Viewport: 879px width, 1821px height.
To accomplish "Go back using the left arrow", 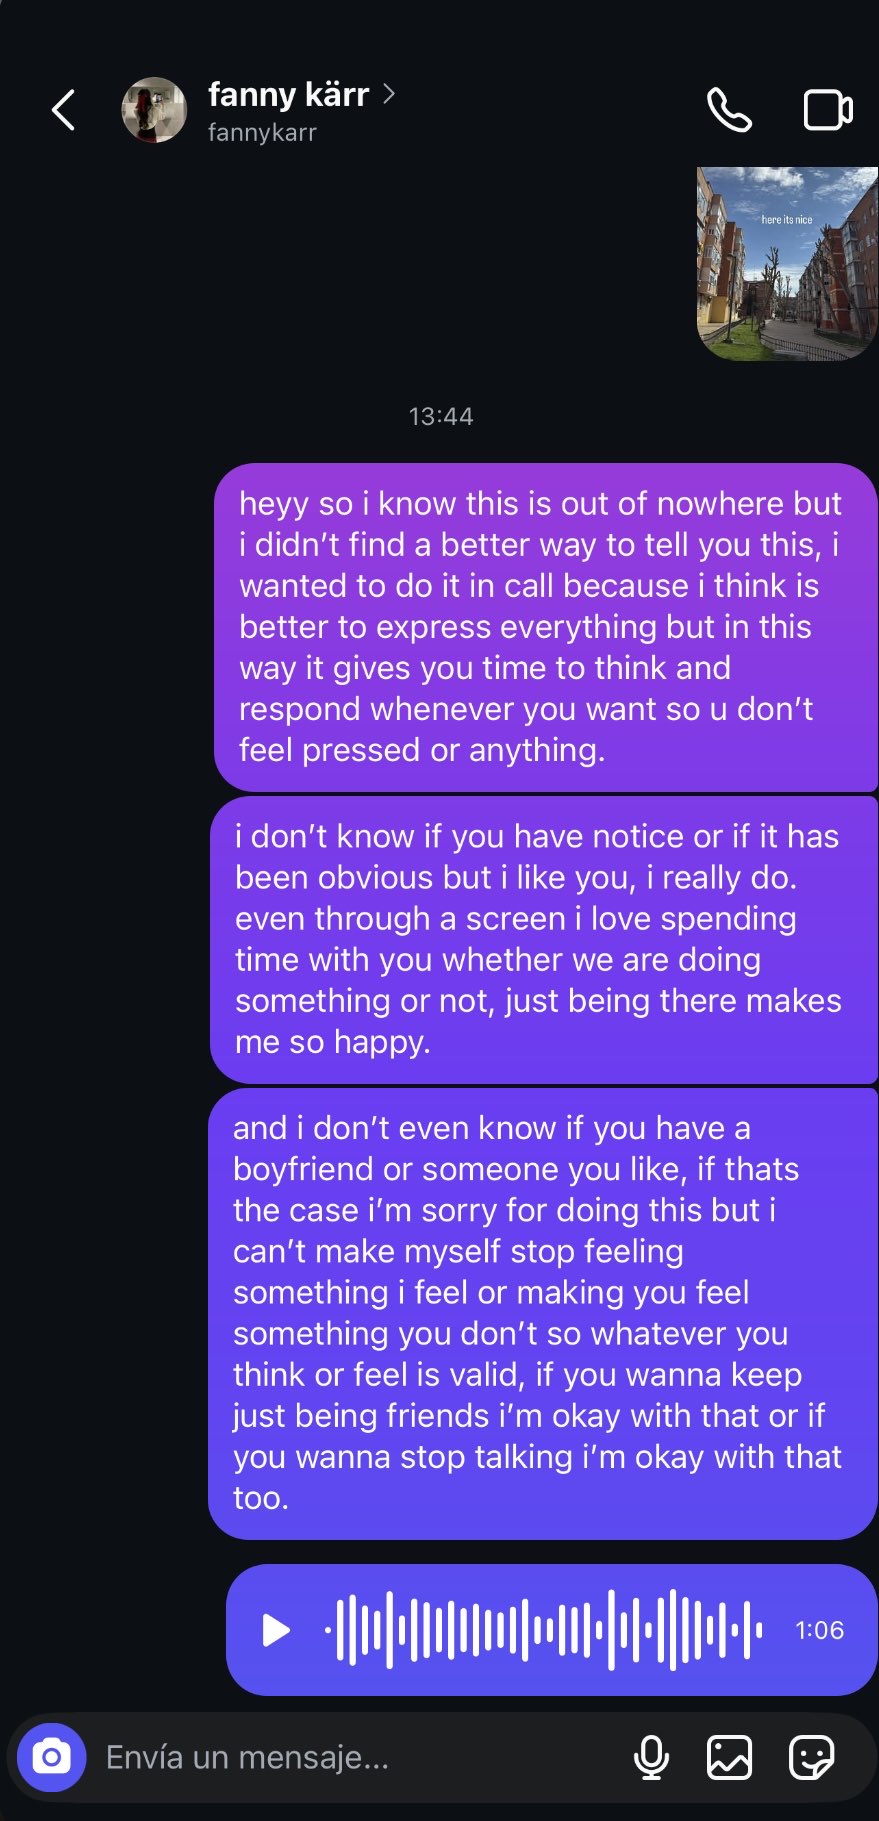I will pos(64,110).
